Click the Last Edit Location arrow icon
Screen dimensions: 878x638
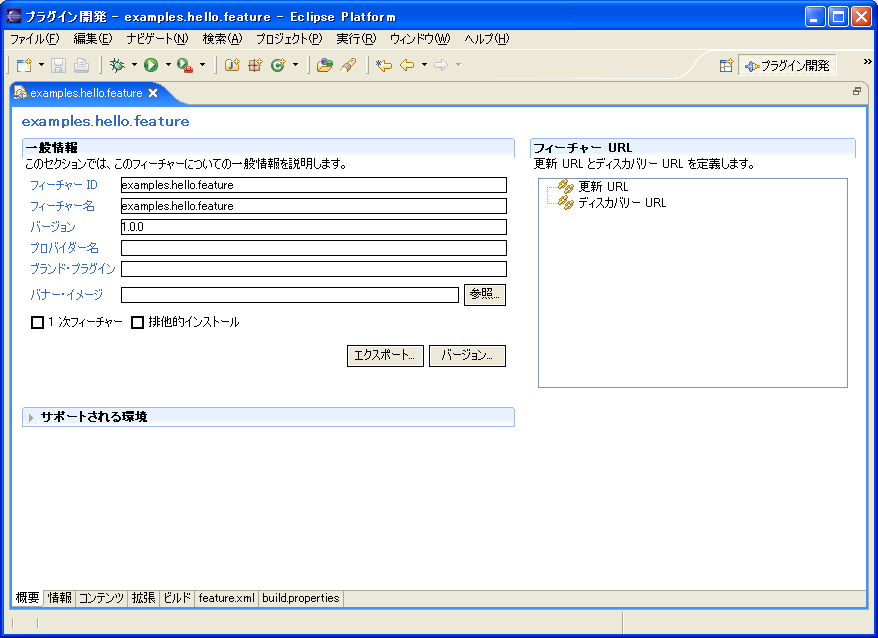[383, 65]
